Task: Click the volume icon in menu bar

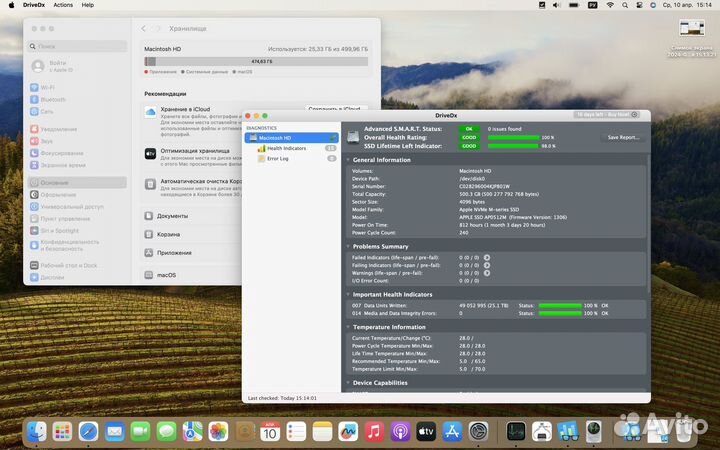Action: [x=557, y=5]
